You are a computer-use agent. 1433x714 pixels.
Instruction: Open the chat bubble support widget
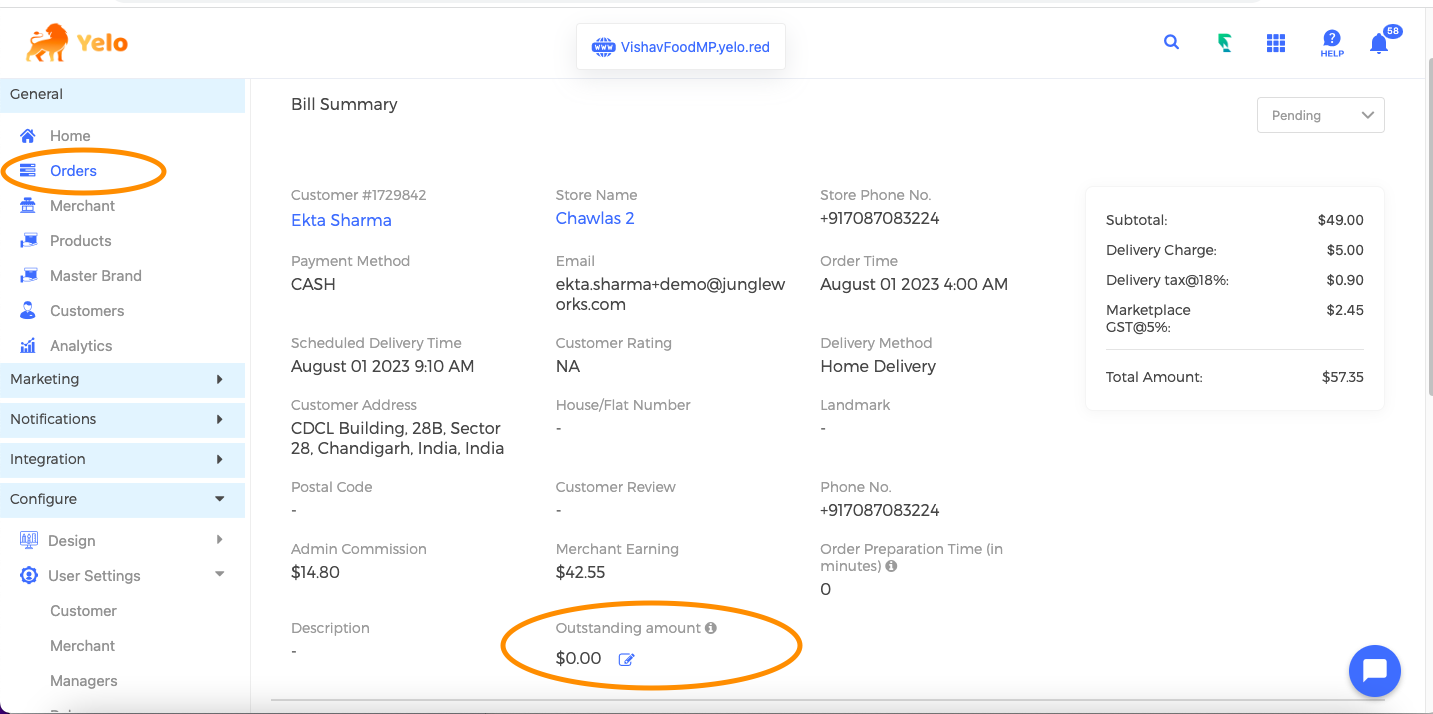point(1374,671)
